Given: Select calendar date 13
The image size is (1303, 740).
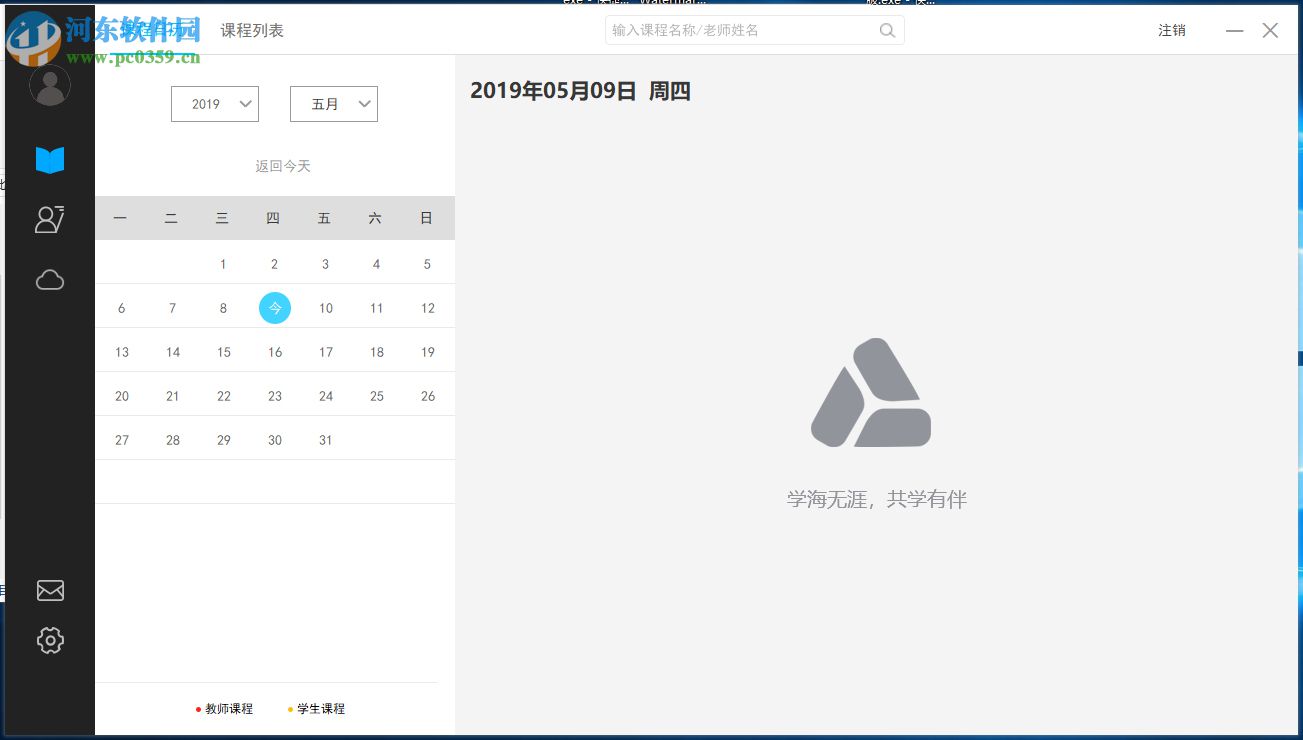Looking at the screenshot, I should [122, 352].
